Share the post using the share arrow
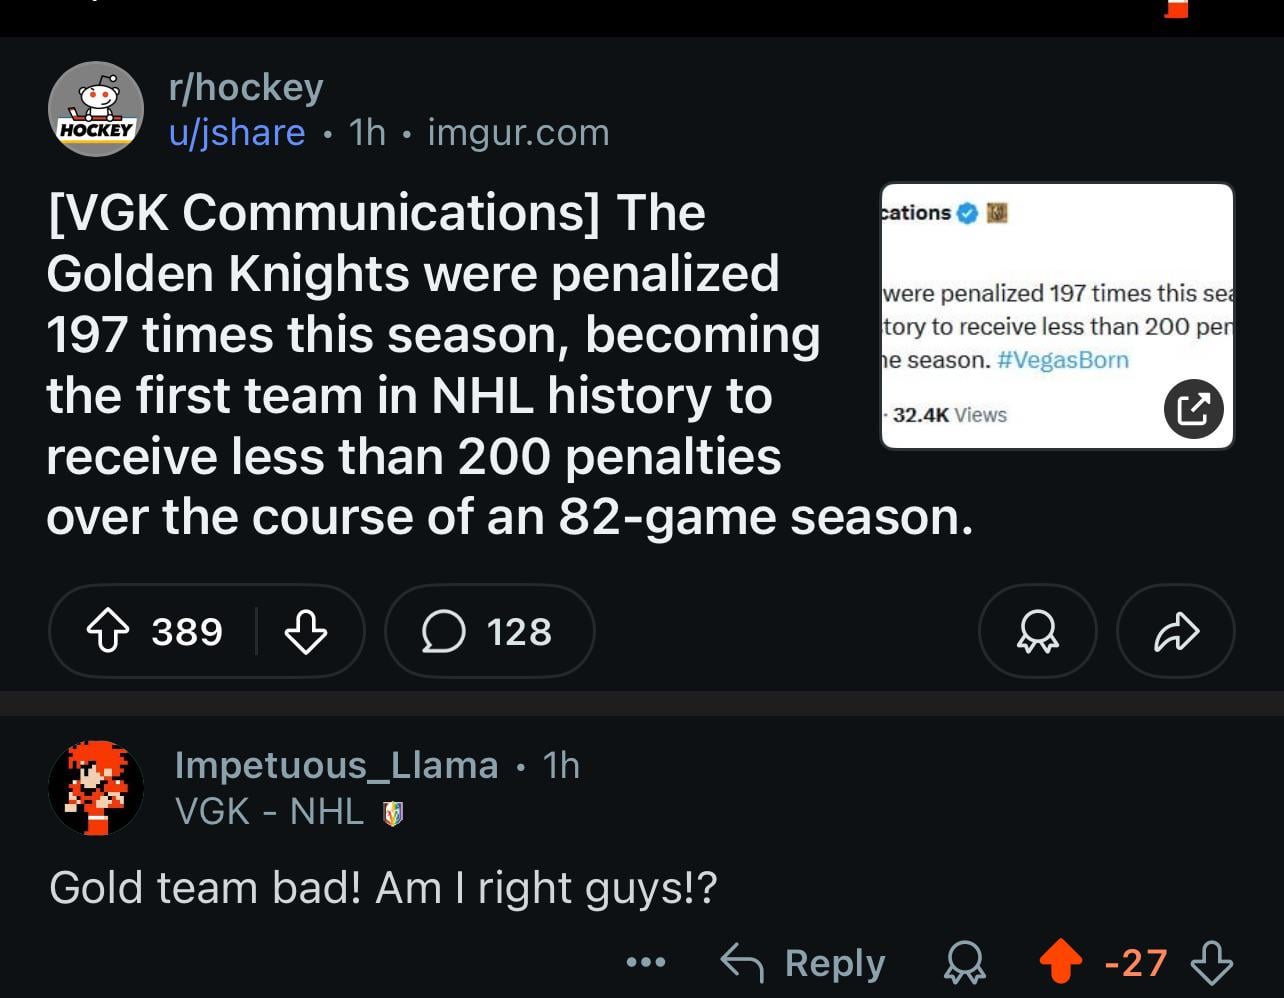Image resolution: width=1284 pixels, height=998 pixels. [1175, 631]
